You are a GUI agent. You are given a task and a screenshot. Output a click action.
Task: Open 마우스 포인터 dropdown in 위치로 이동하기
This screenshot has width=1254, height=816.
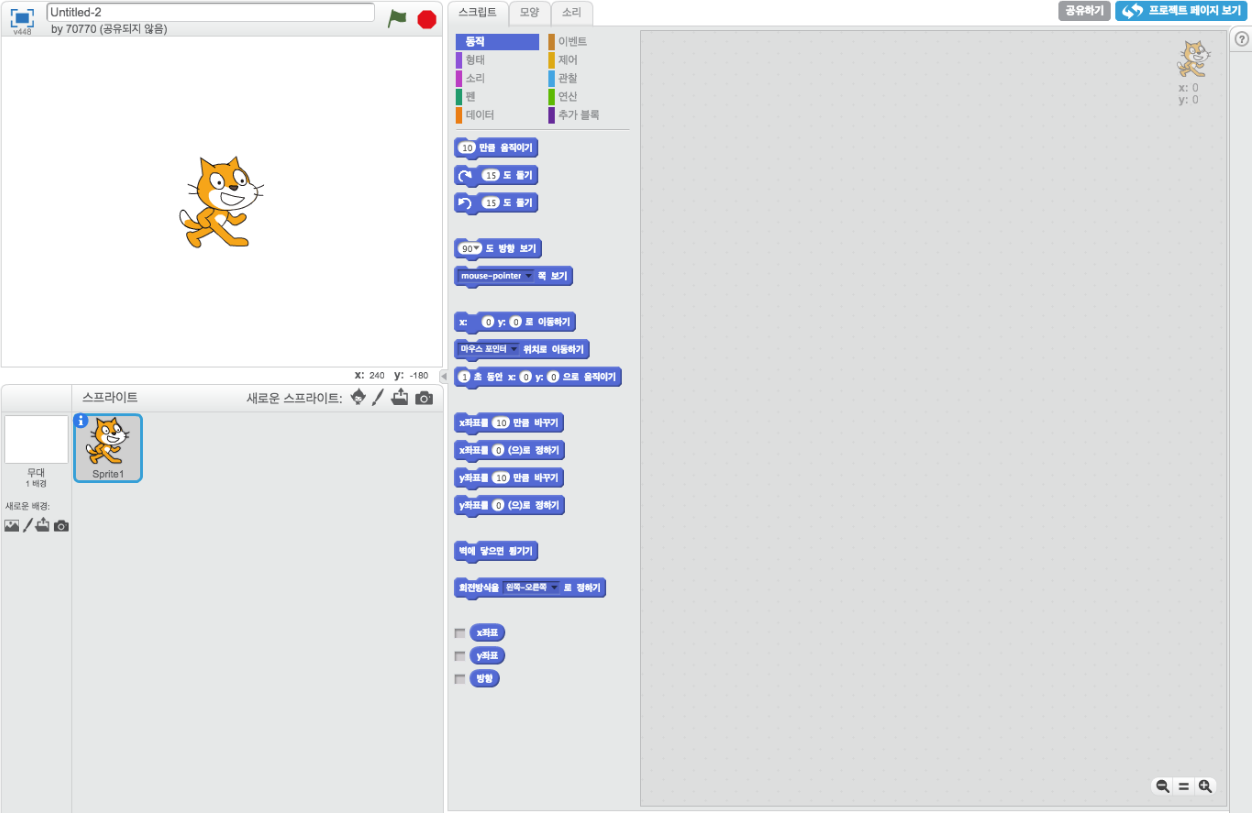tap(514, 349)
